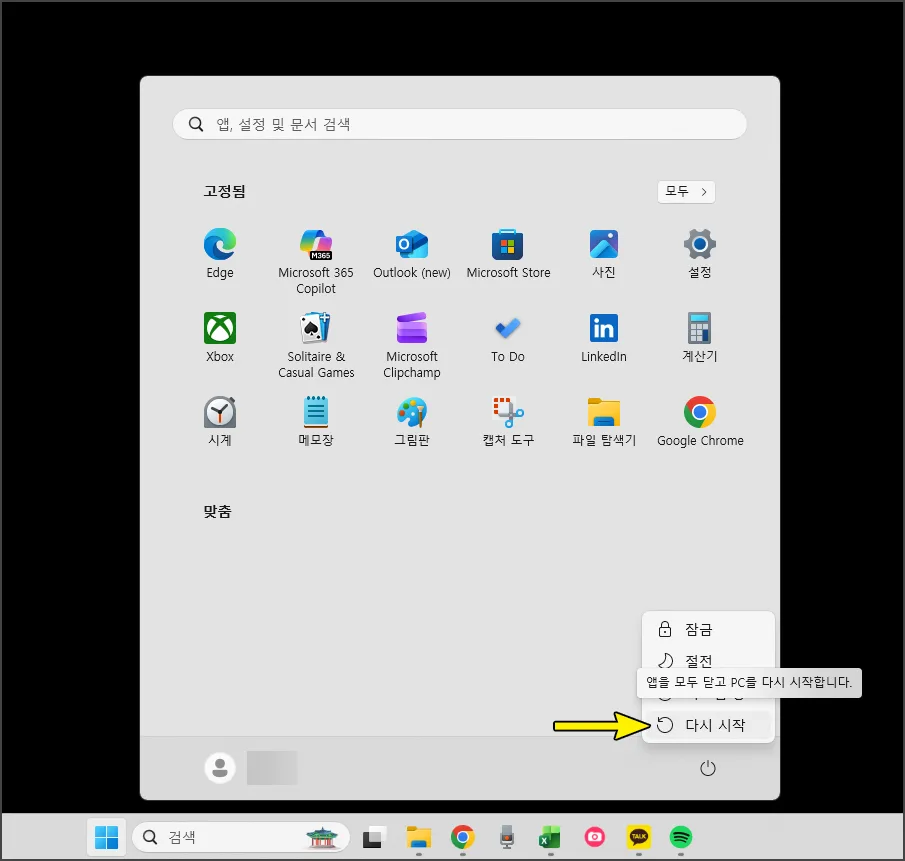Click the taskbar 검색 search box

(x=241, y=837)
